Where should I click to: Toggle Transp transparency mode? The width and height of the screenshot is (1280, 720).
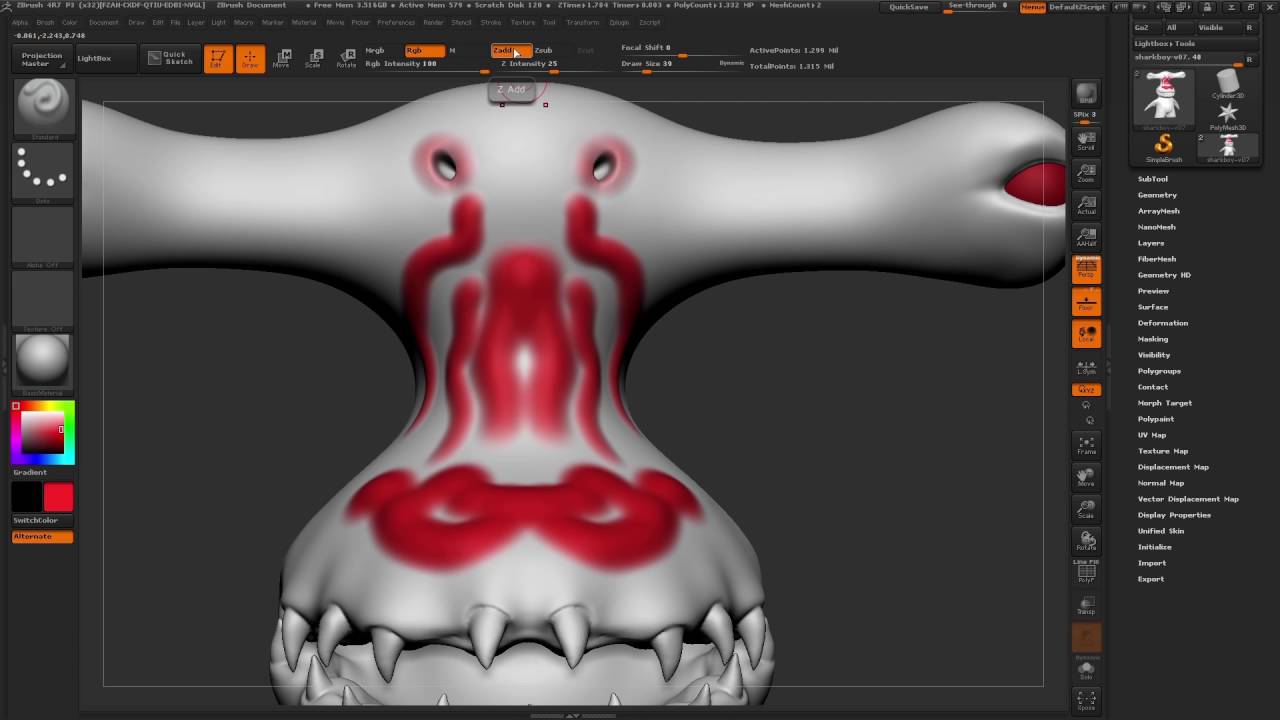[1086, 605]
